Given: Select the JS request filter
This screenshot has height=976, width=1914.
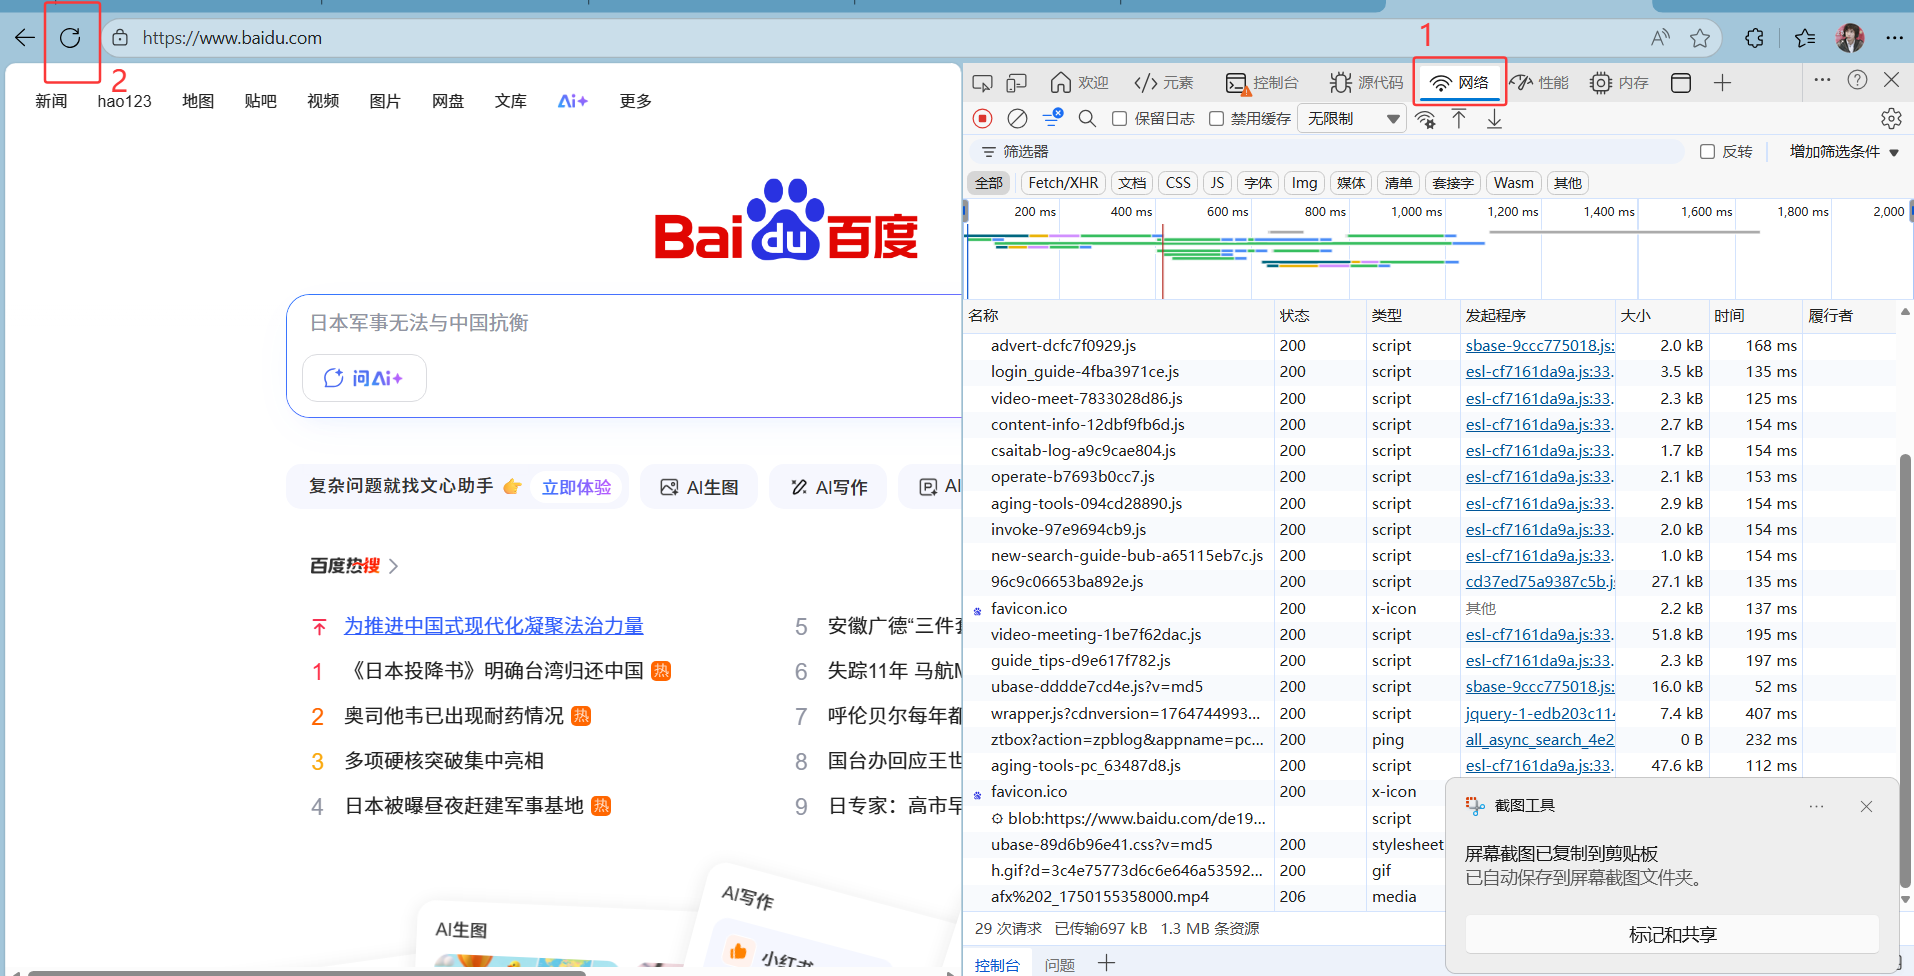Looking at the screenshot, I should click(x=1216, y=183).
